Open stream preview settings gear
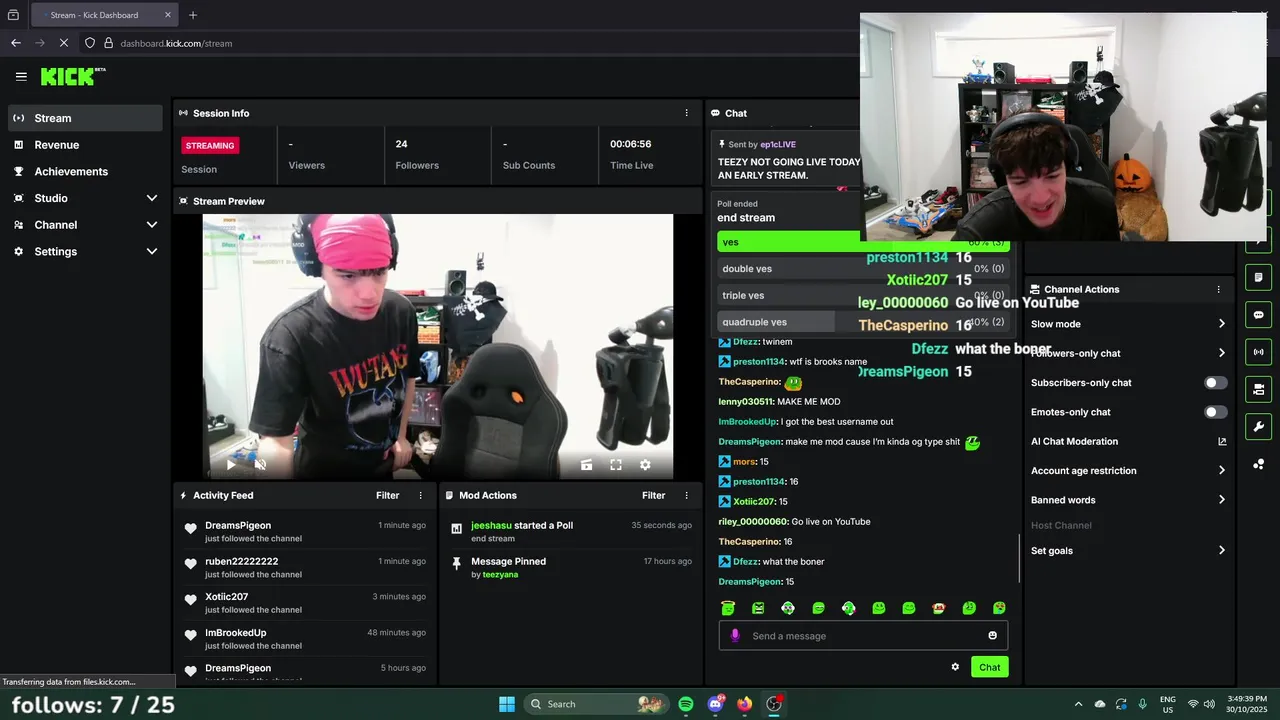 (x=645, y=465)
